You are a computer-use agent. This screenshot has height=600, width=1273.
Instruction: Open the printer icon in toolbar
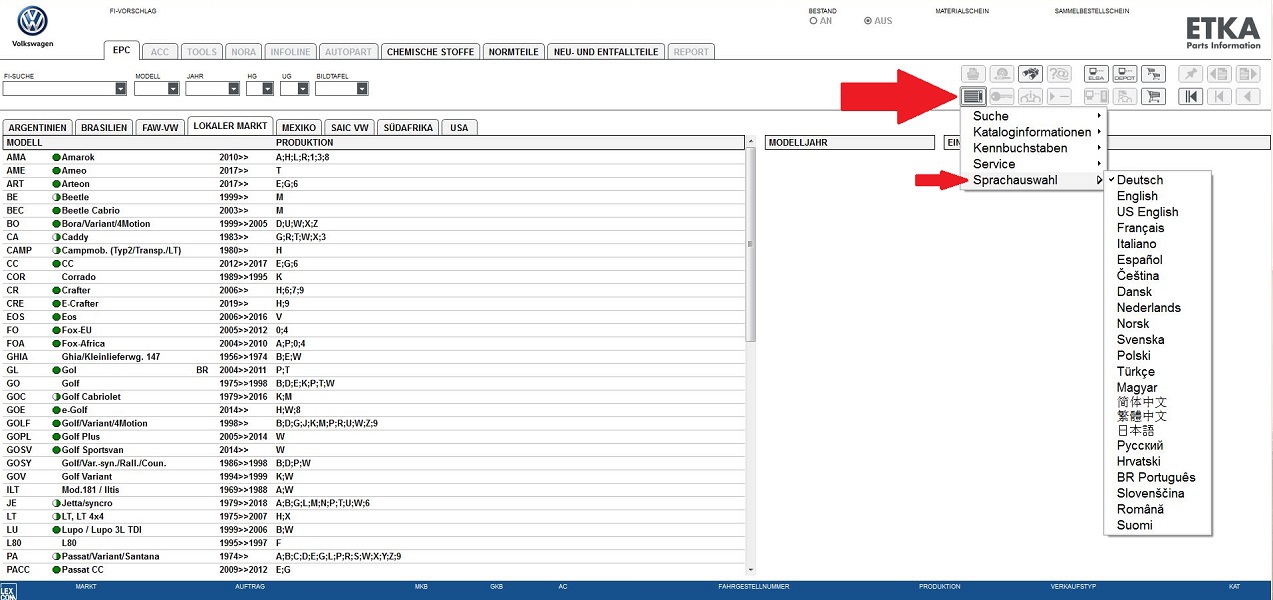click(973, 73)
